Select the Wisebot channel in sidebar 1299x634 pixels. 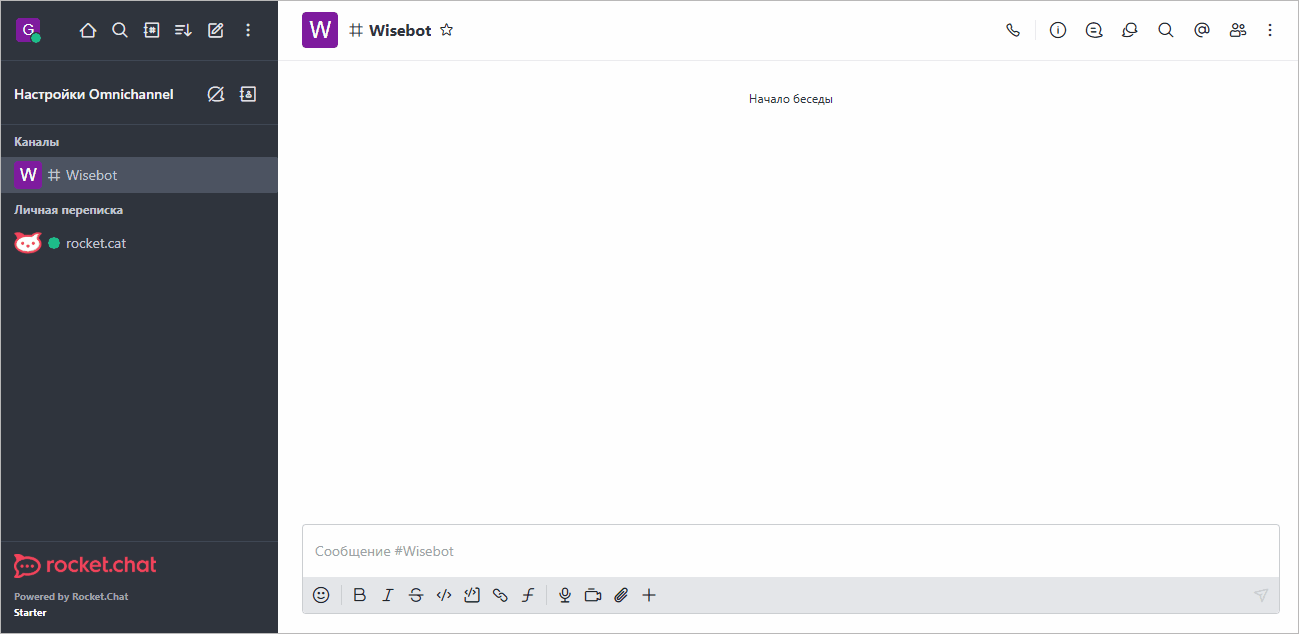pyautogui.click(x=139, y=175)
